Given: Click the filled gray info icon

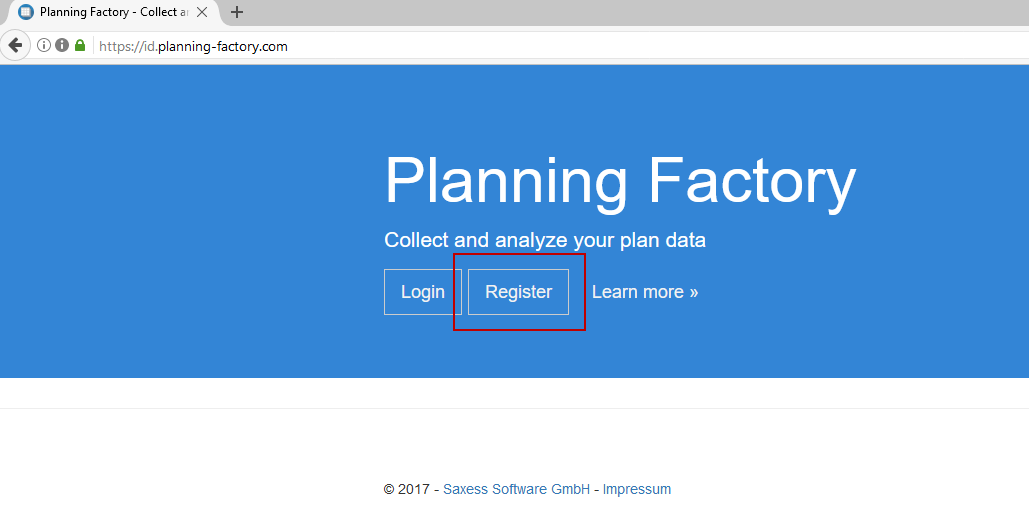Looking at the screenshot, I should pyautogui.click(x=61, y=45).
